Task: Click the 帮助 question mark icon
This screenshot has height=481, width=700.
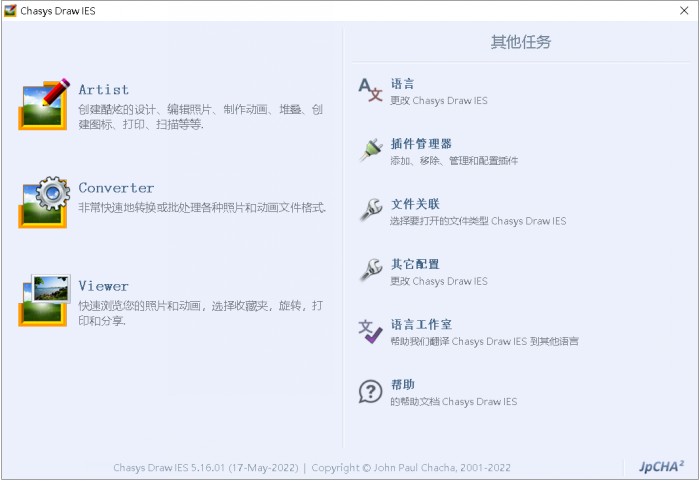Action: [371, 391]
